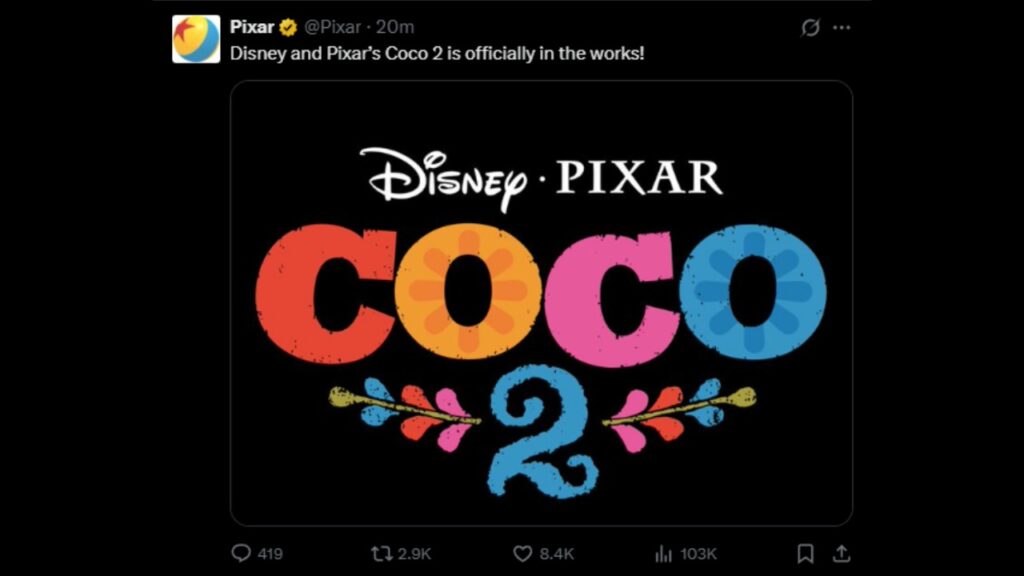Click the reply speech bubble icon
This screenshot has width=1024, height=576.
tap(240, 553)
